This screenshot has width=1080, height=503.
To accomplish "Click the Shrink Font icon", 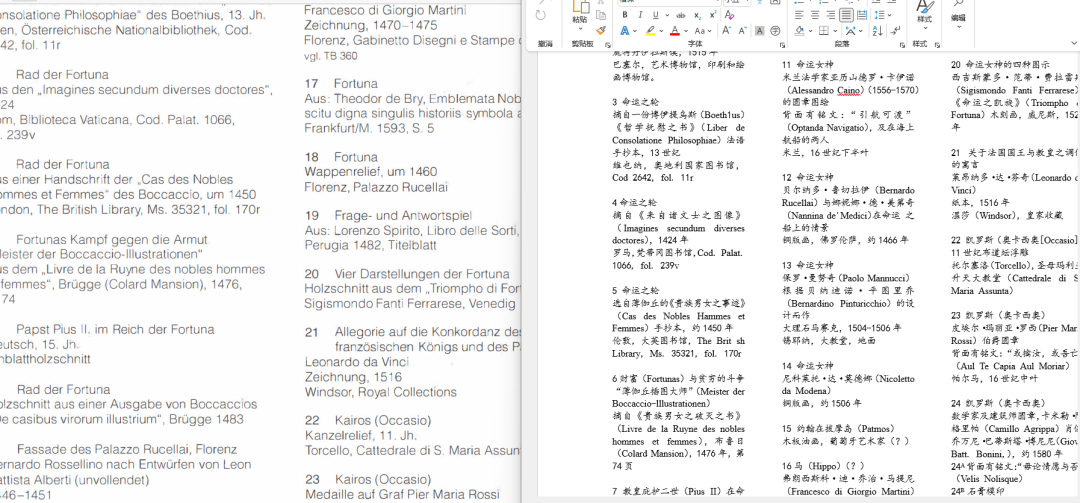I will (742, 30).
